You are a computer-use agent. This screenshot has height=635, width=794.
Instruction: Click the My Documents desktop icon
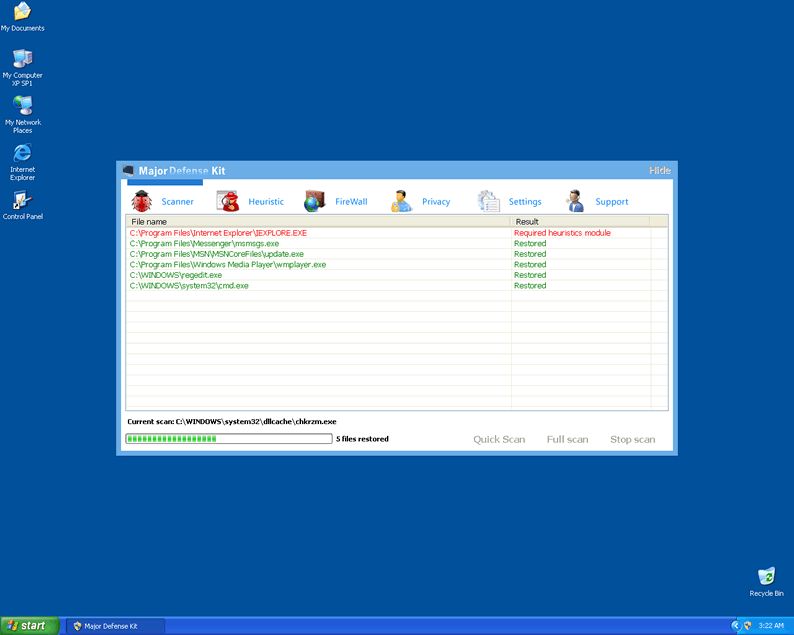click(x=22, y=12)
